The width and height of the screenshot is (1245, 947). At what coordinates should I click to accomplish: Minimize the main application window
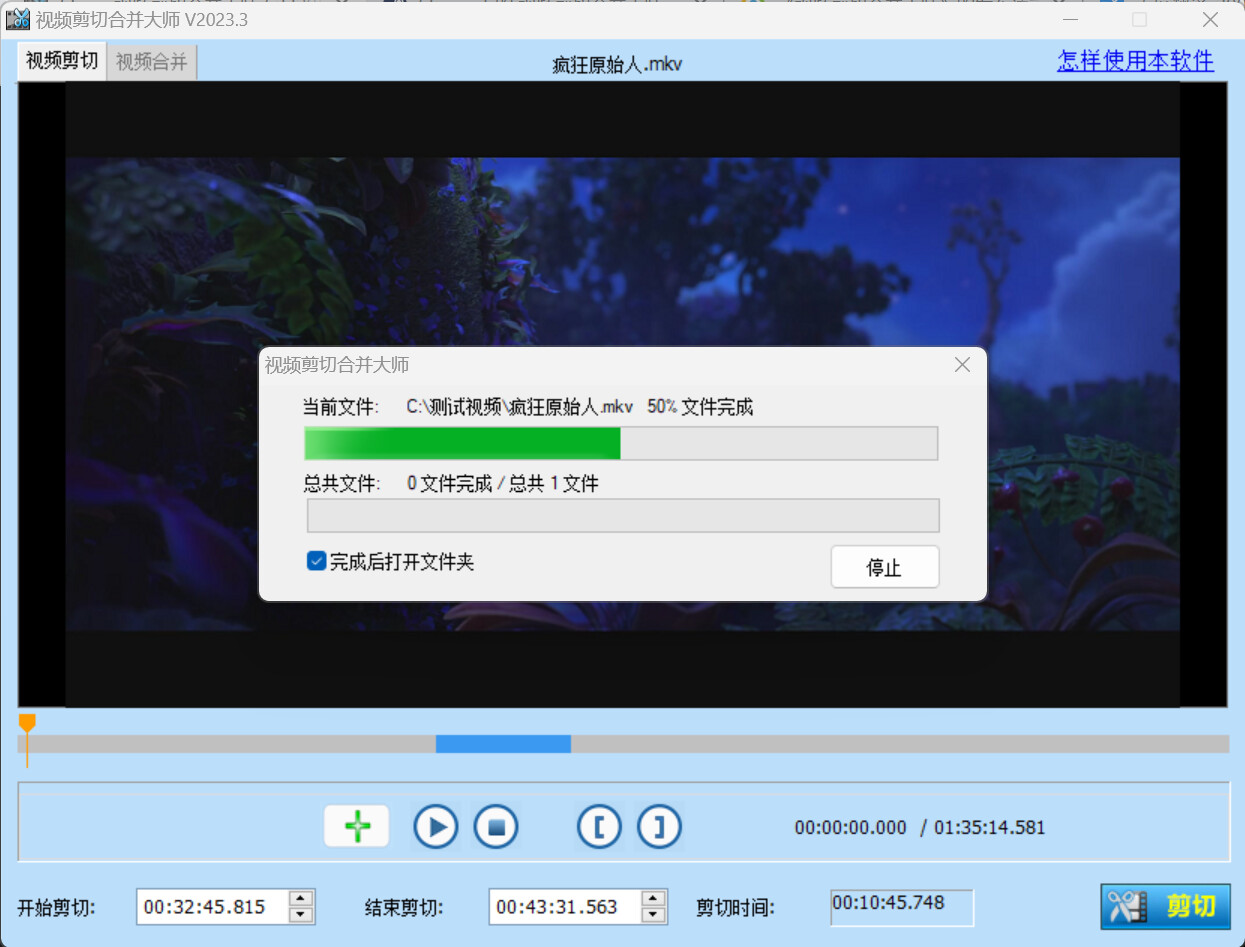pos(1069,19)
